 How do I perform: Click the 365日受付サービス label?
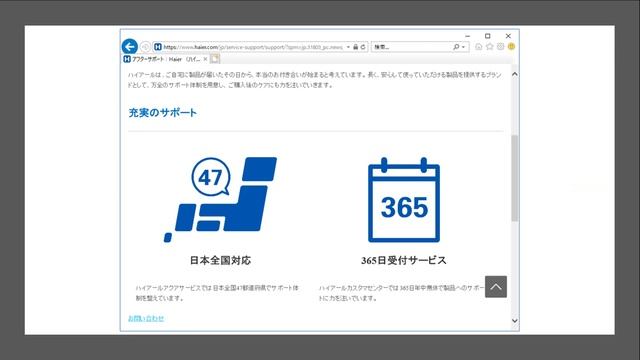(x=404, y=260)
